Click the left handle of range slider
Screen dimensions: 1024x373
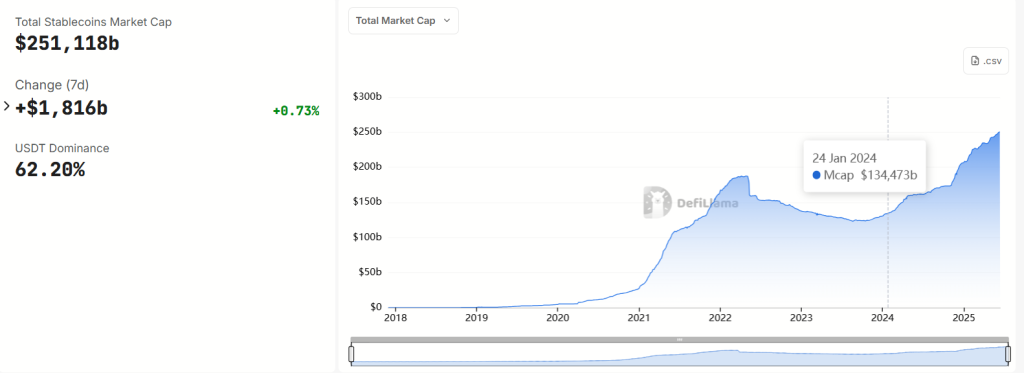click(x=351, y=354)
